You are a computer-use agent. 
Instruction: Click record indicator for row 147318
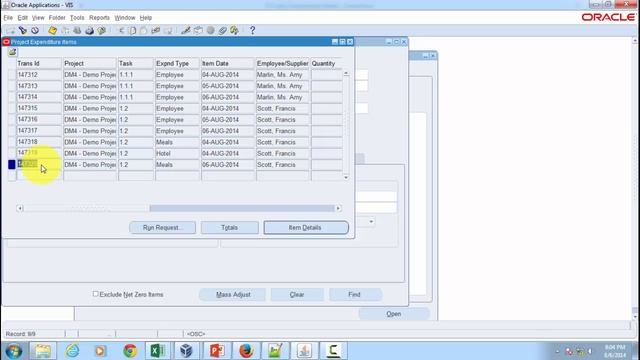pyautogui.click(x=12, y=142)
